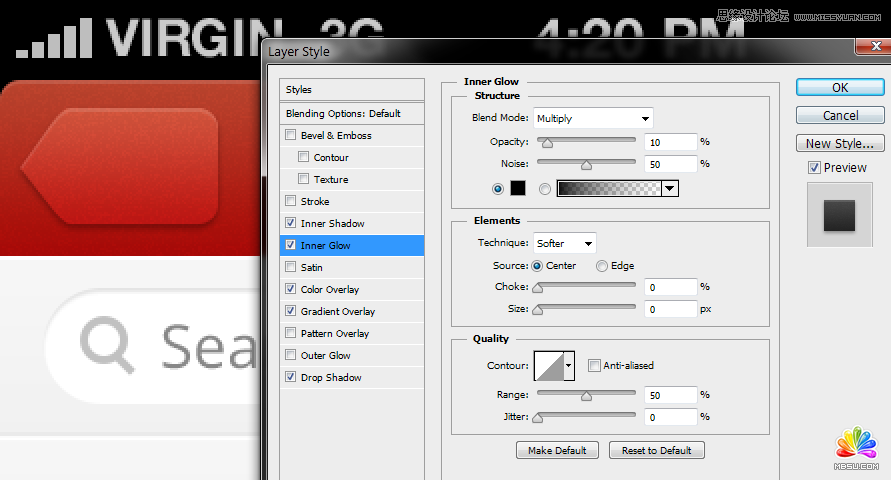891x480 pixels.
Task: Enable the Anti-aliased checkbox
Action: [594, 366]
